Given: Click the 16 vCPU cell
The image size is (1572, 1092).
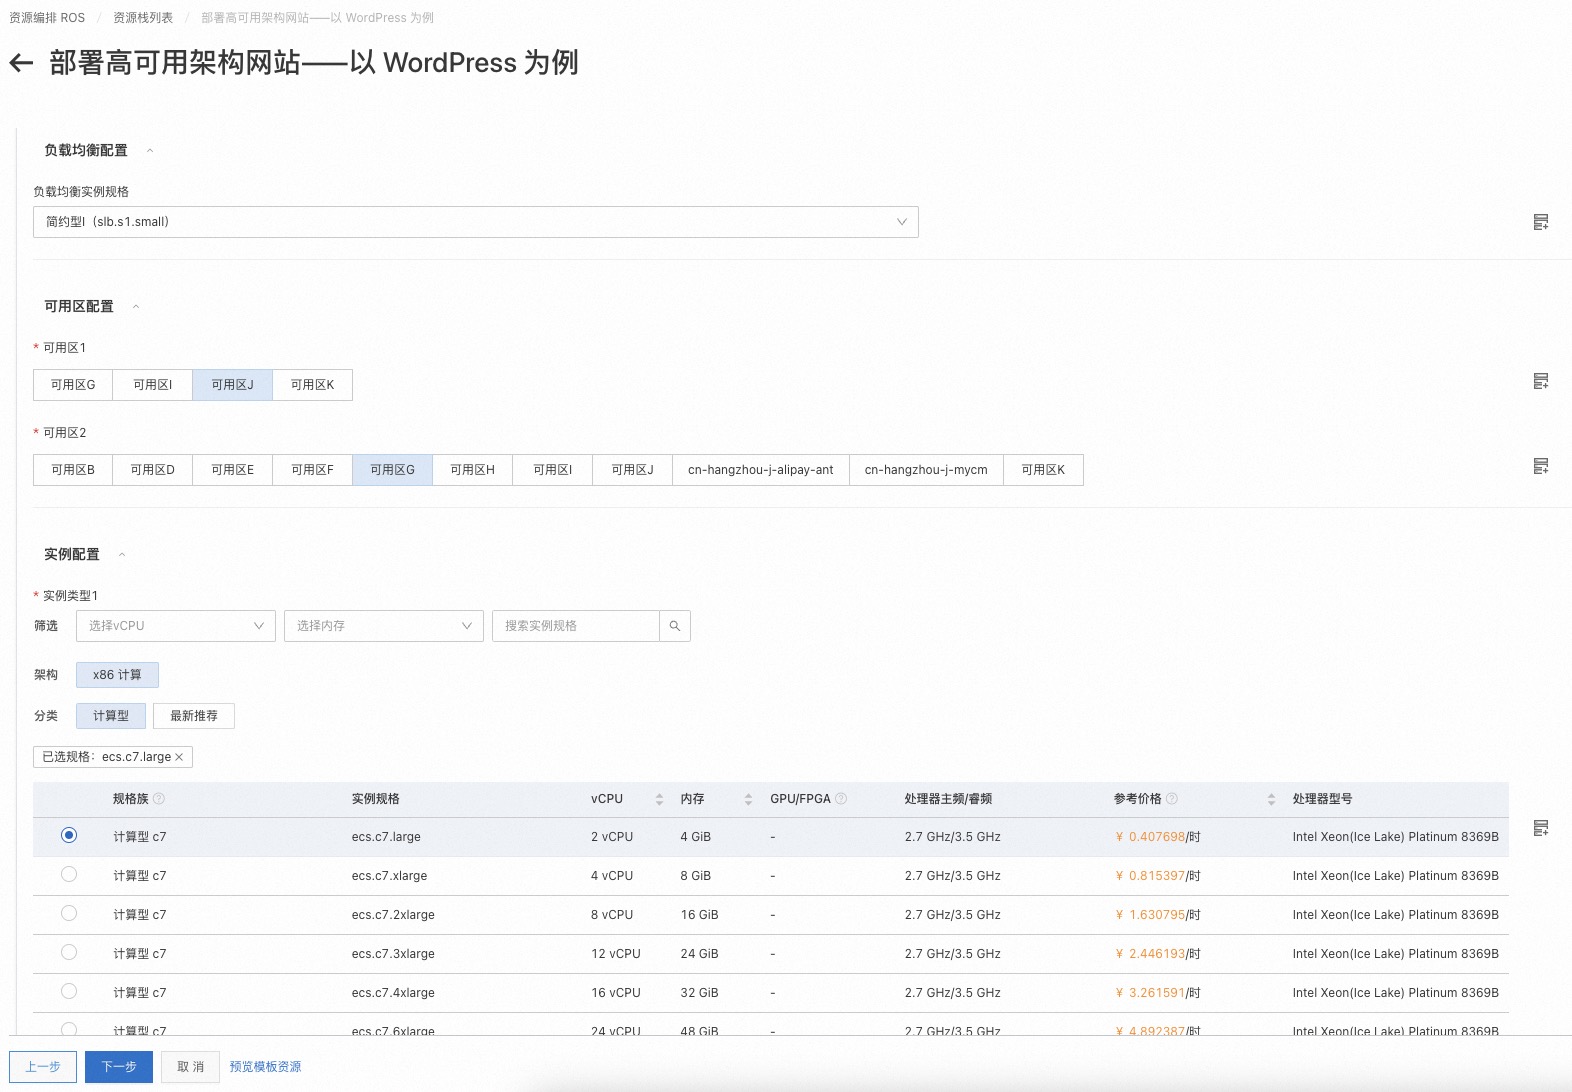Looking at the screenshot, I should pos(615,993).
